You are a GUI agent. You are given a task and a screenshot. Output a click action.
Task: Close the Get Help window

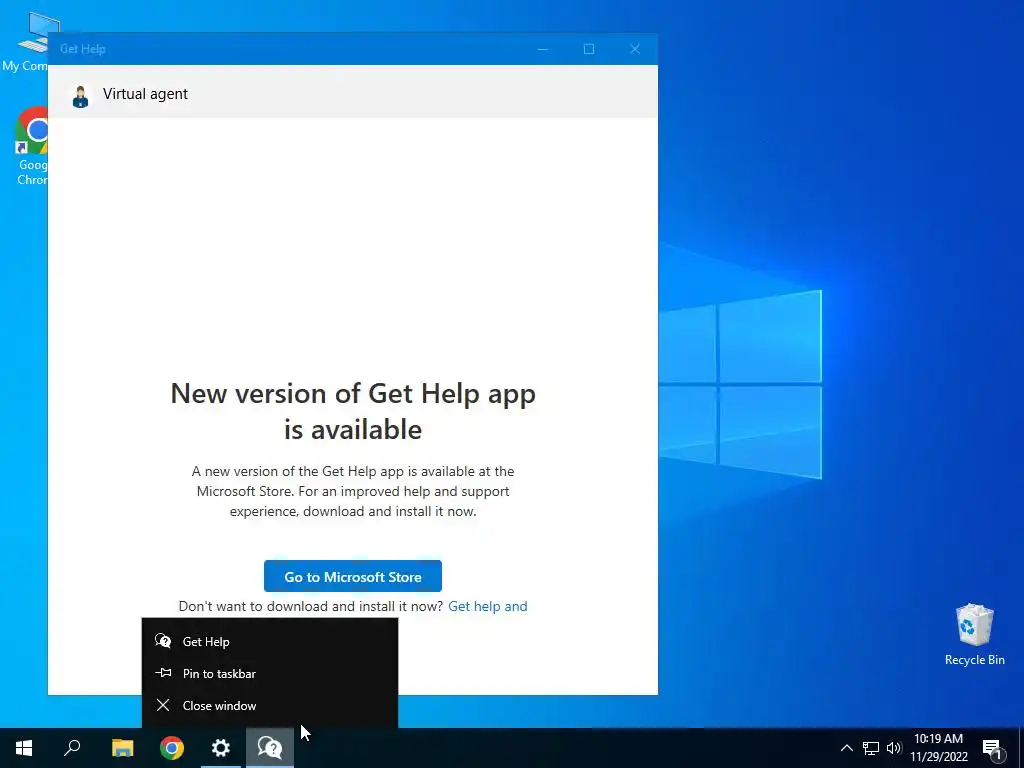pos(635,49)
